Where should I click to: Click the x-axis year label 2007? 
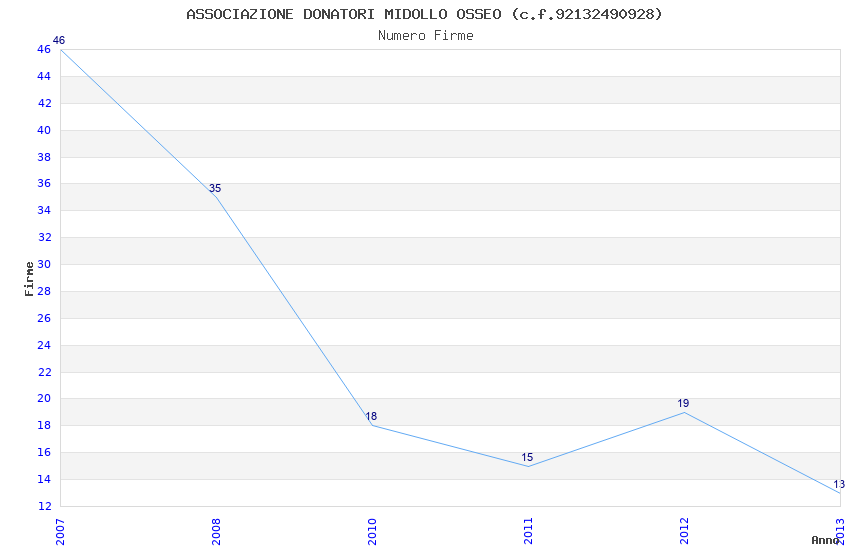pyautogui.click(x=60, y=532)
